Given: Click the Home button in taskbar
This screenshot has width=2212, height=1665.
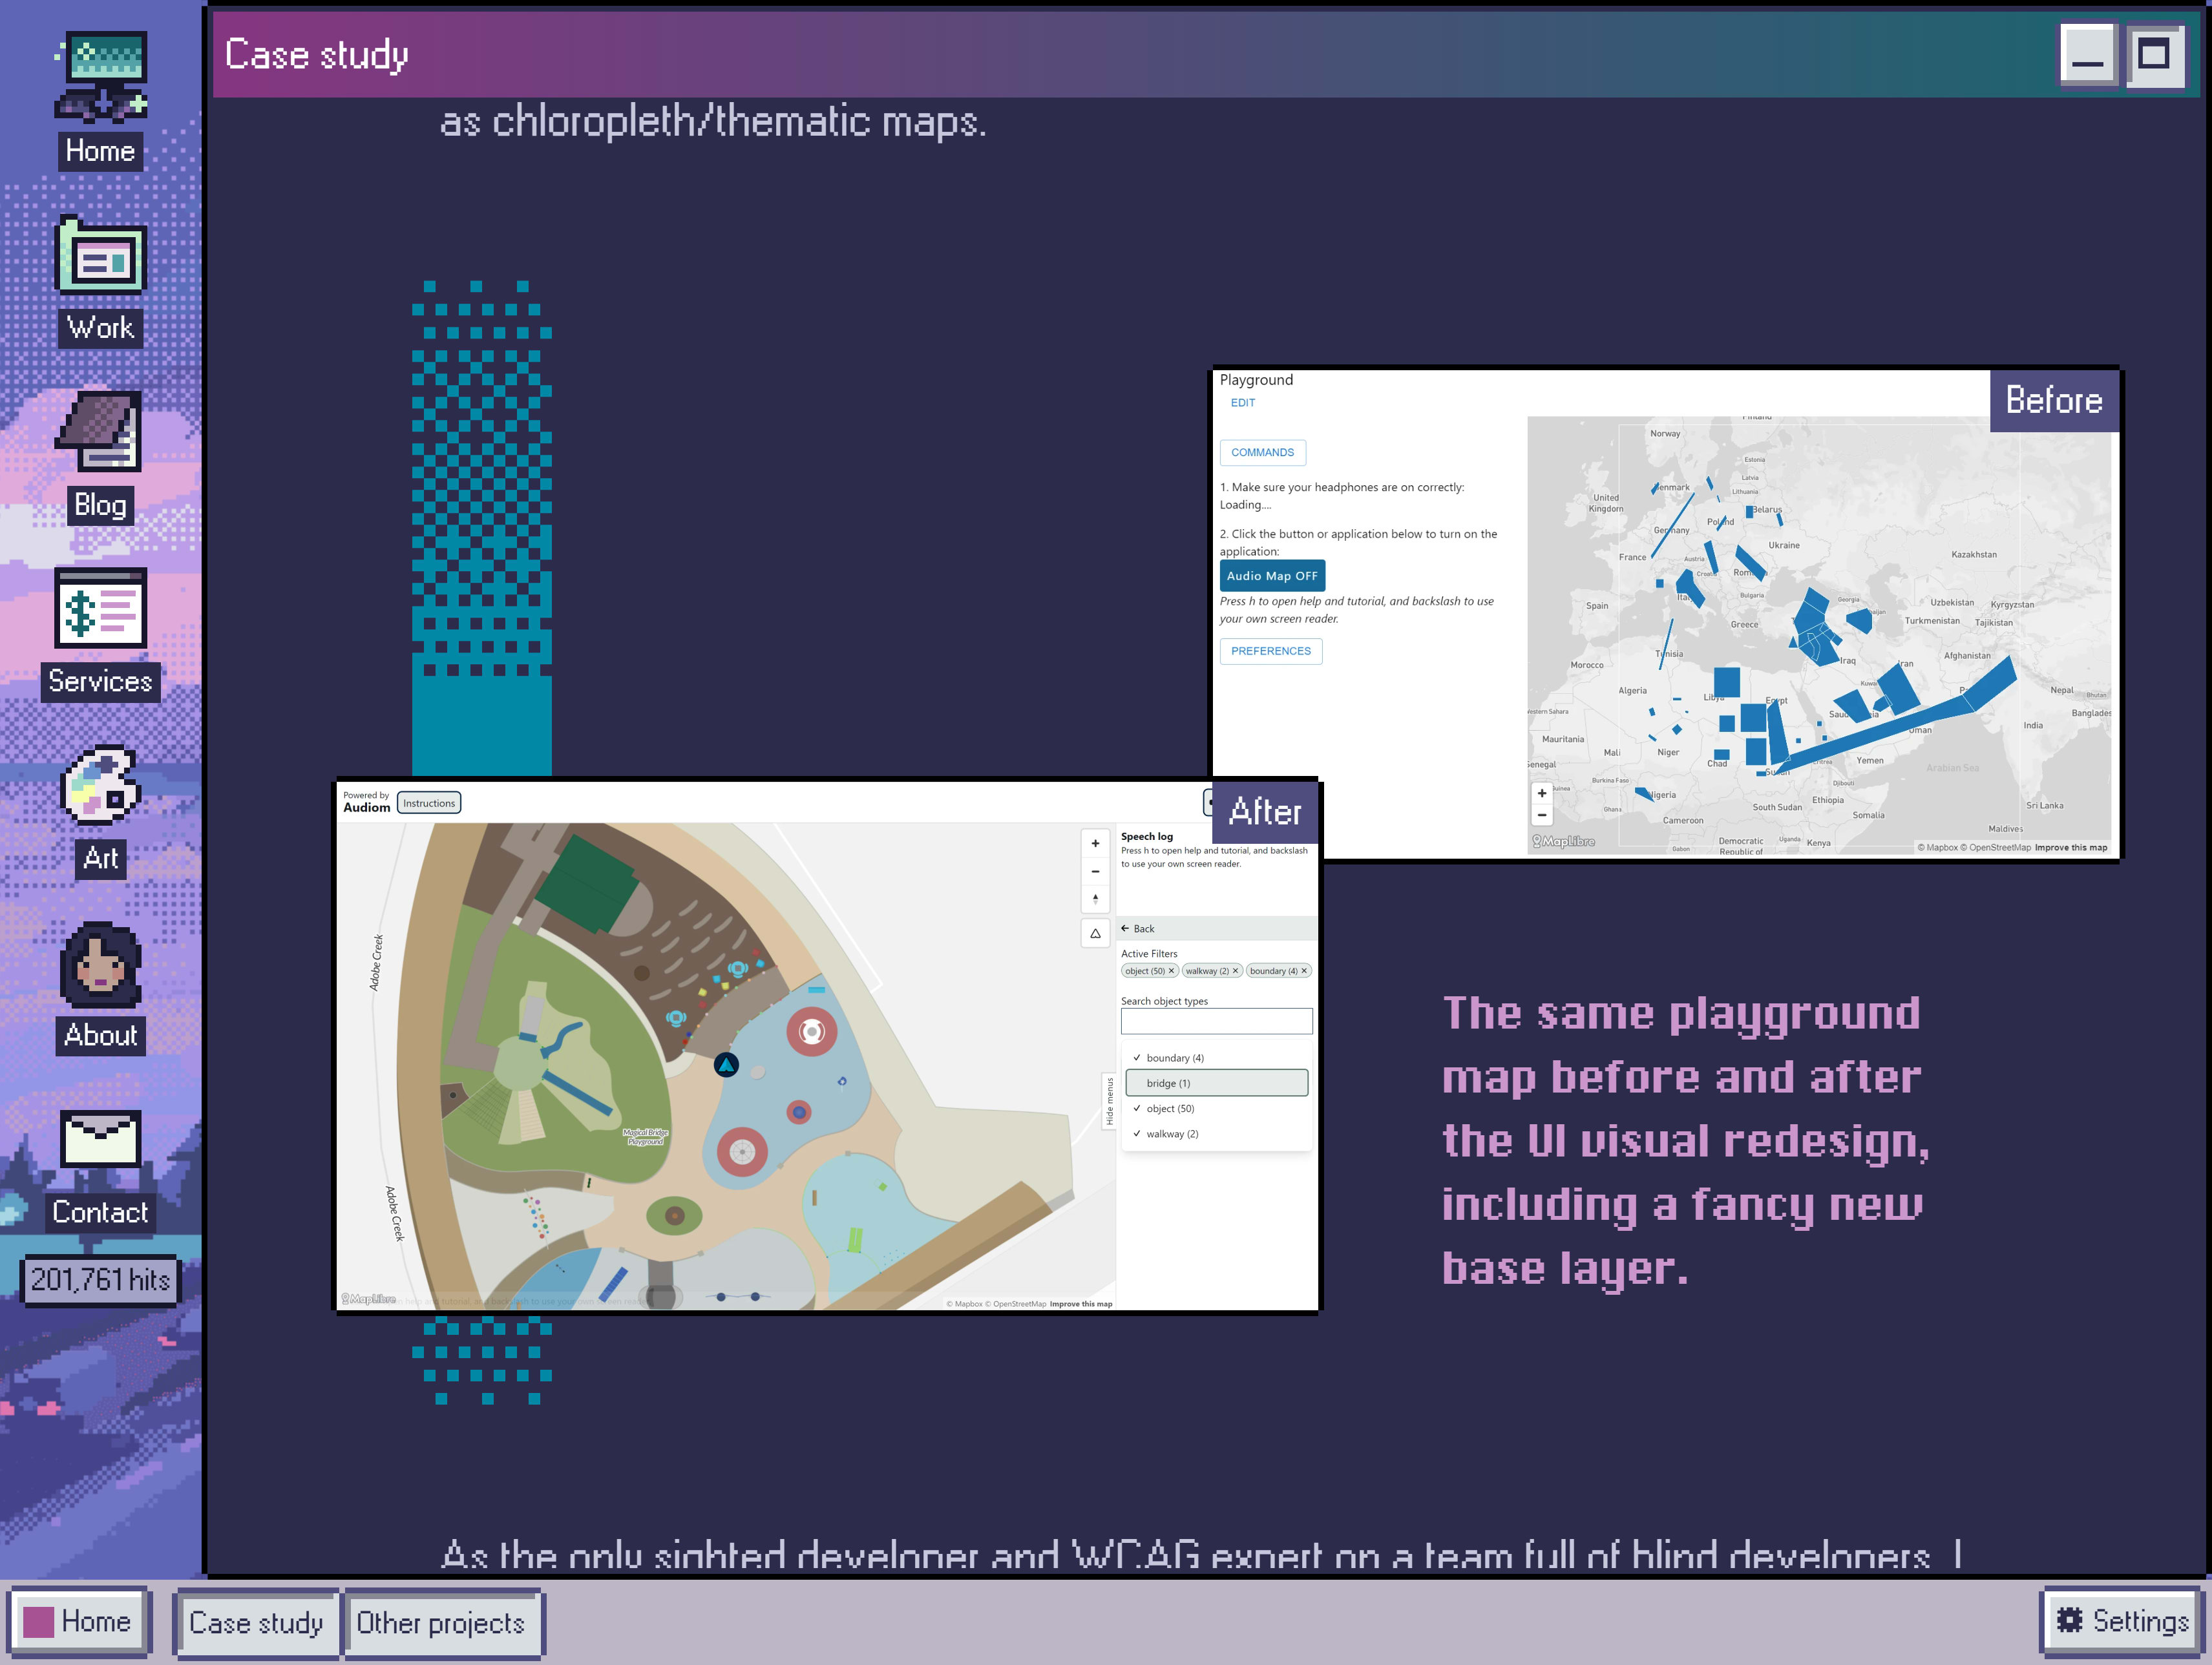Looking at the screenshot, I should [x=80, y=1621].
